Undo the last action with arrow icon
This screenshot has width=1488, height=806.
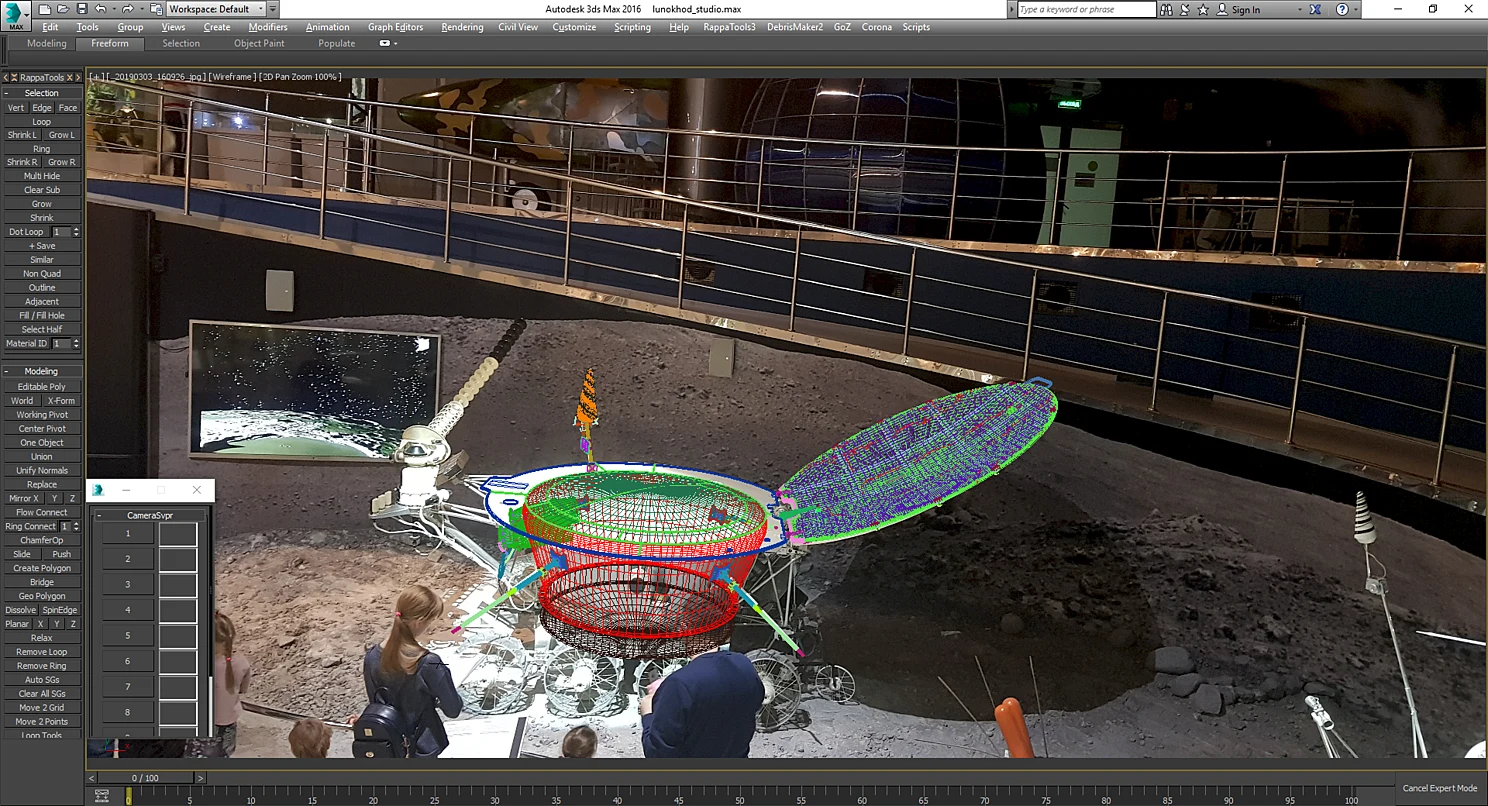[100, 9]
